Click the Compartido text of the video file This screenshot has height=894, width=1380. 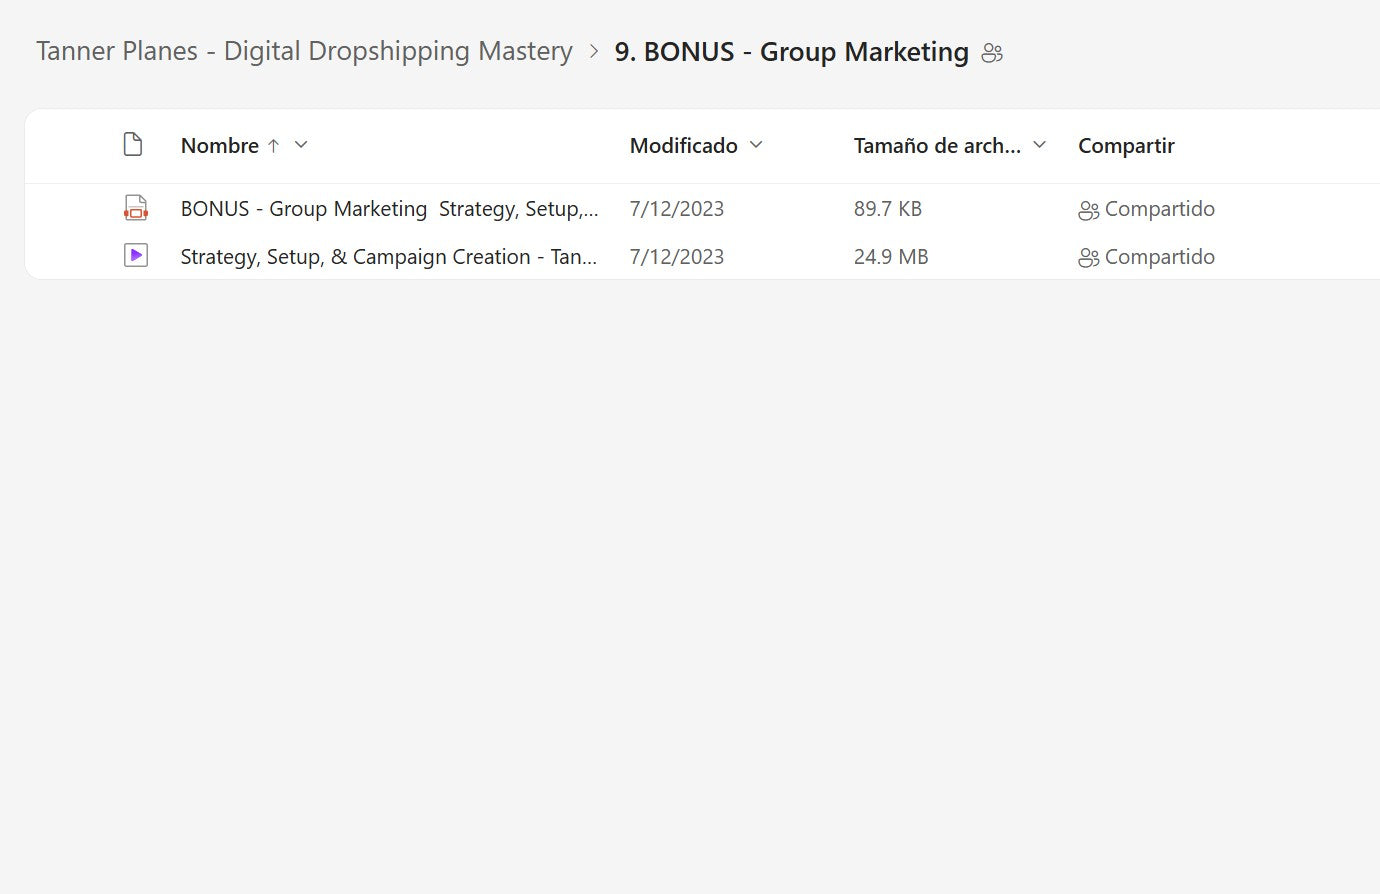[1159, 257]
